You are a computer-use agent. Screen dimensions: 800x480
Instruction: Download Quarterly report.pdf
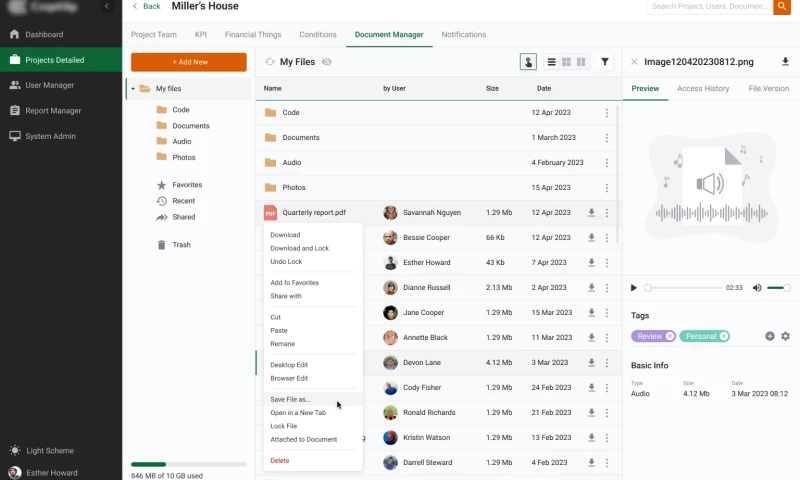point(591,213)
